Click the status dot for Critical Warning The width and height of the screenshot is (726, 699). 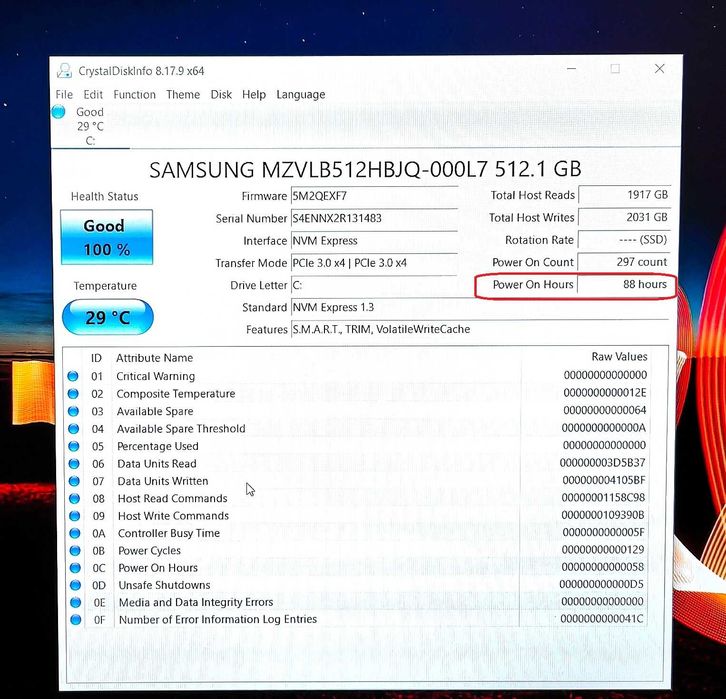pyautogui.click(x=73, y=376)
